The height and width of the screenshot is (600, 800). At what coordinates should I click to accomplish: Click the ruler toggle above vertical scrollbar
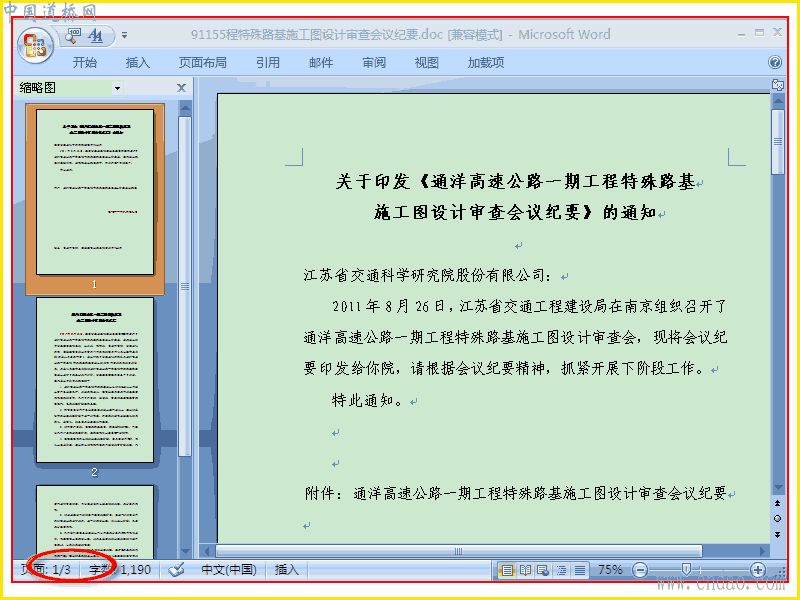tap(778, 85)
